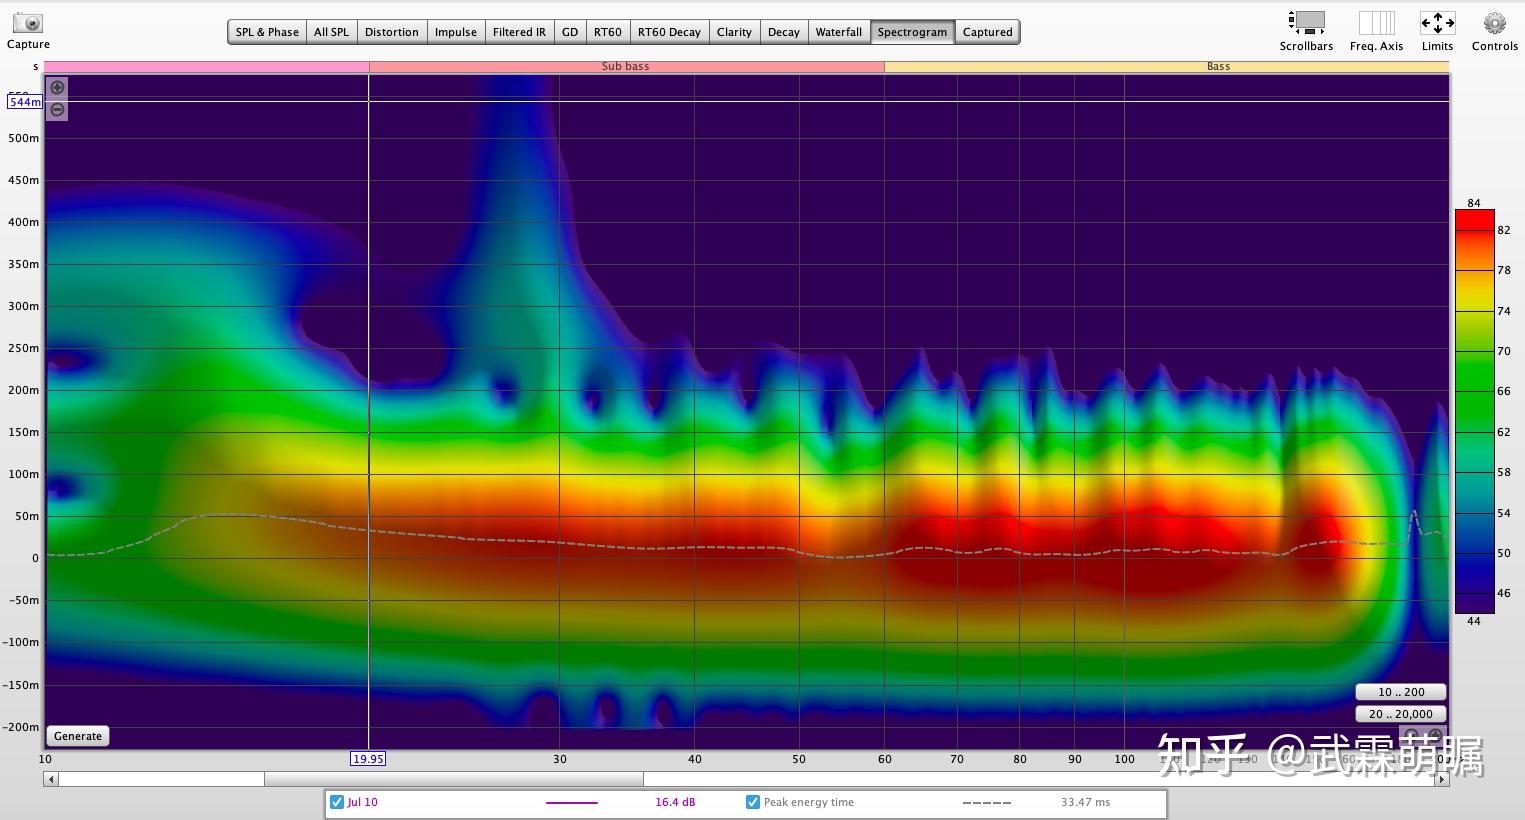Open the Limits arrows icon

1437,22
